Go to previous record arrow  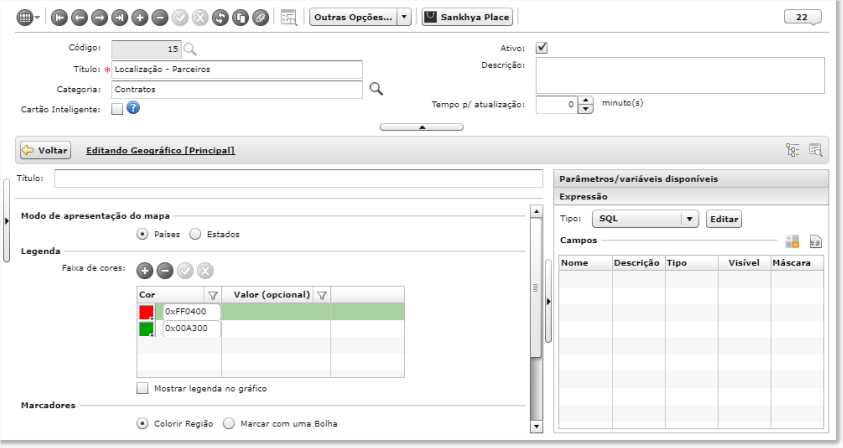click(x=80, y=18)
